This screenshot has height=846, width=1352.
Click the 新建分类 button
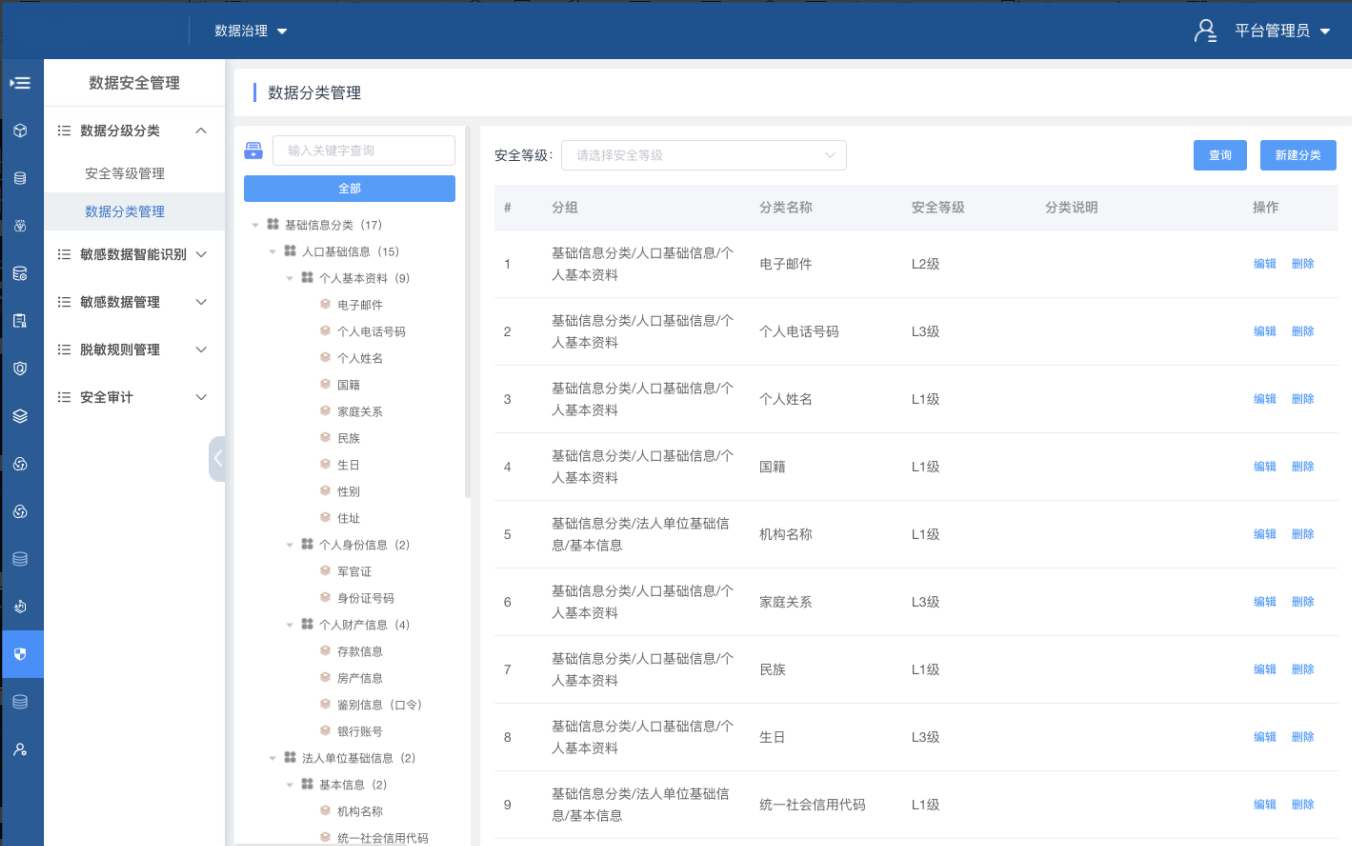tap(1298, 155)
